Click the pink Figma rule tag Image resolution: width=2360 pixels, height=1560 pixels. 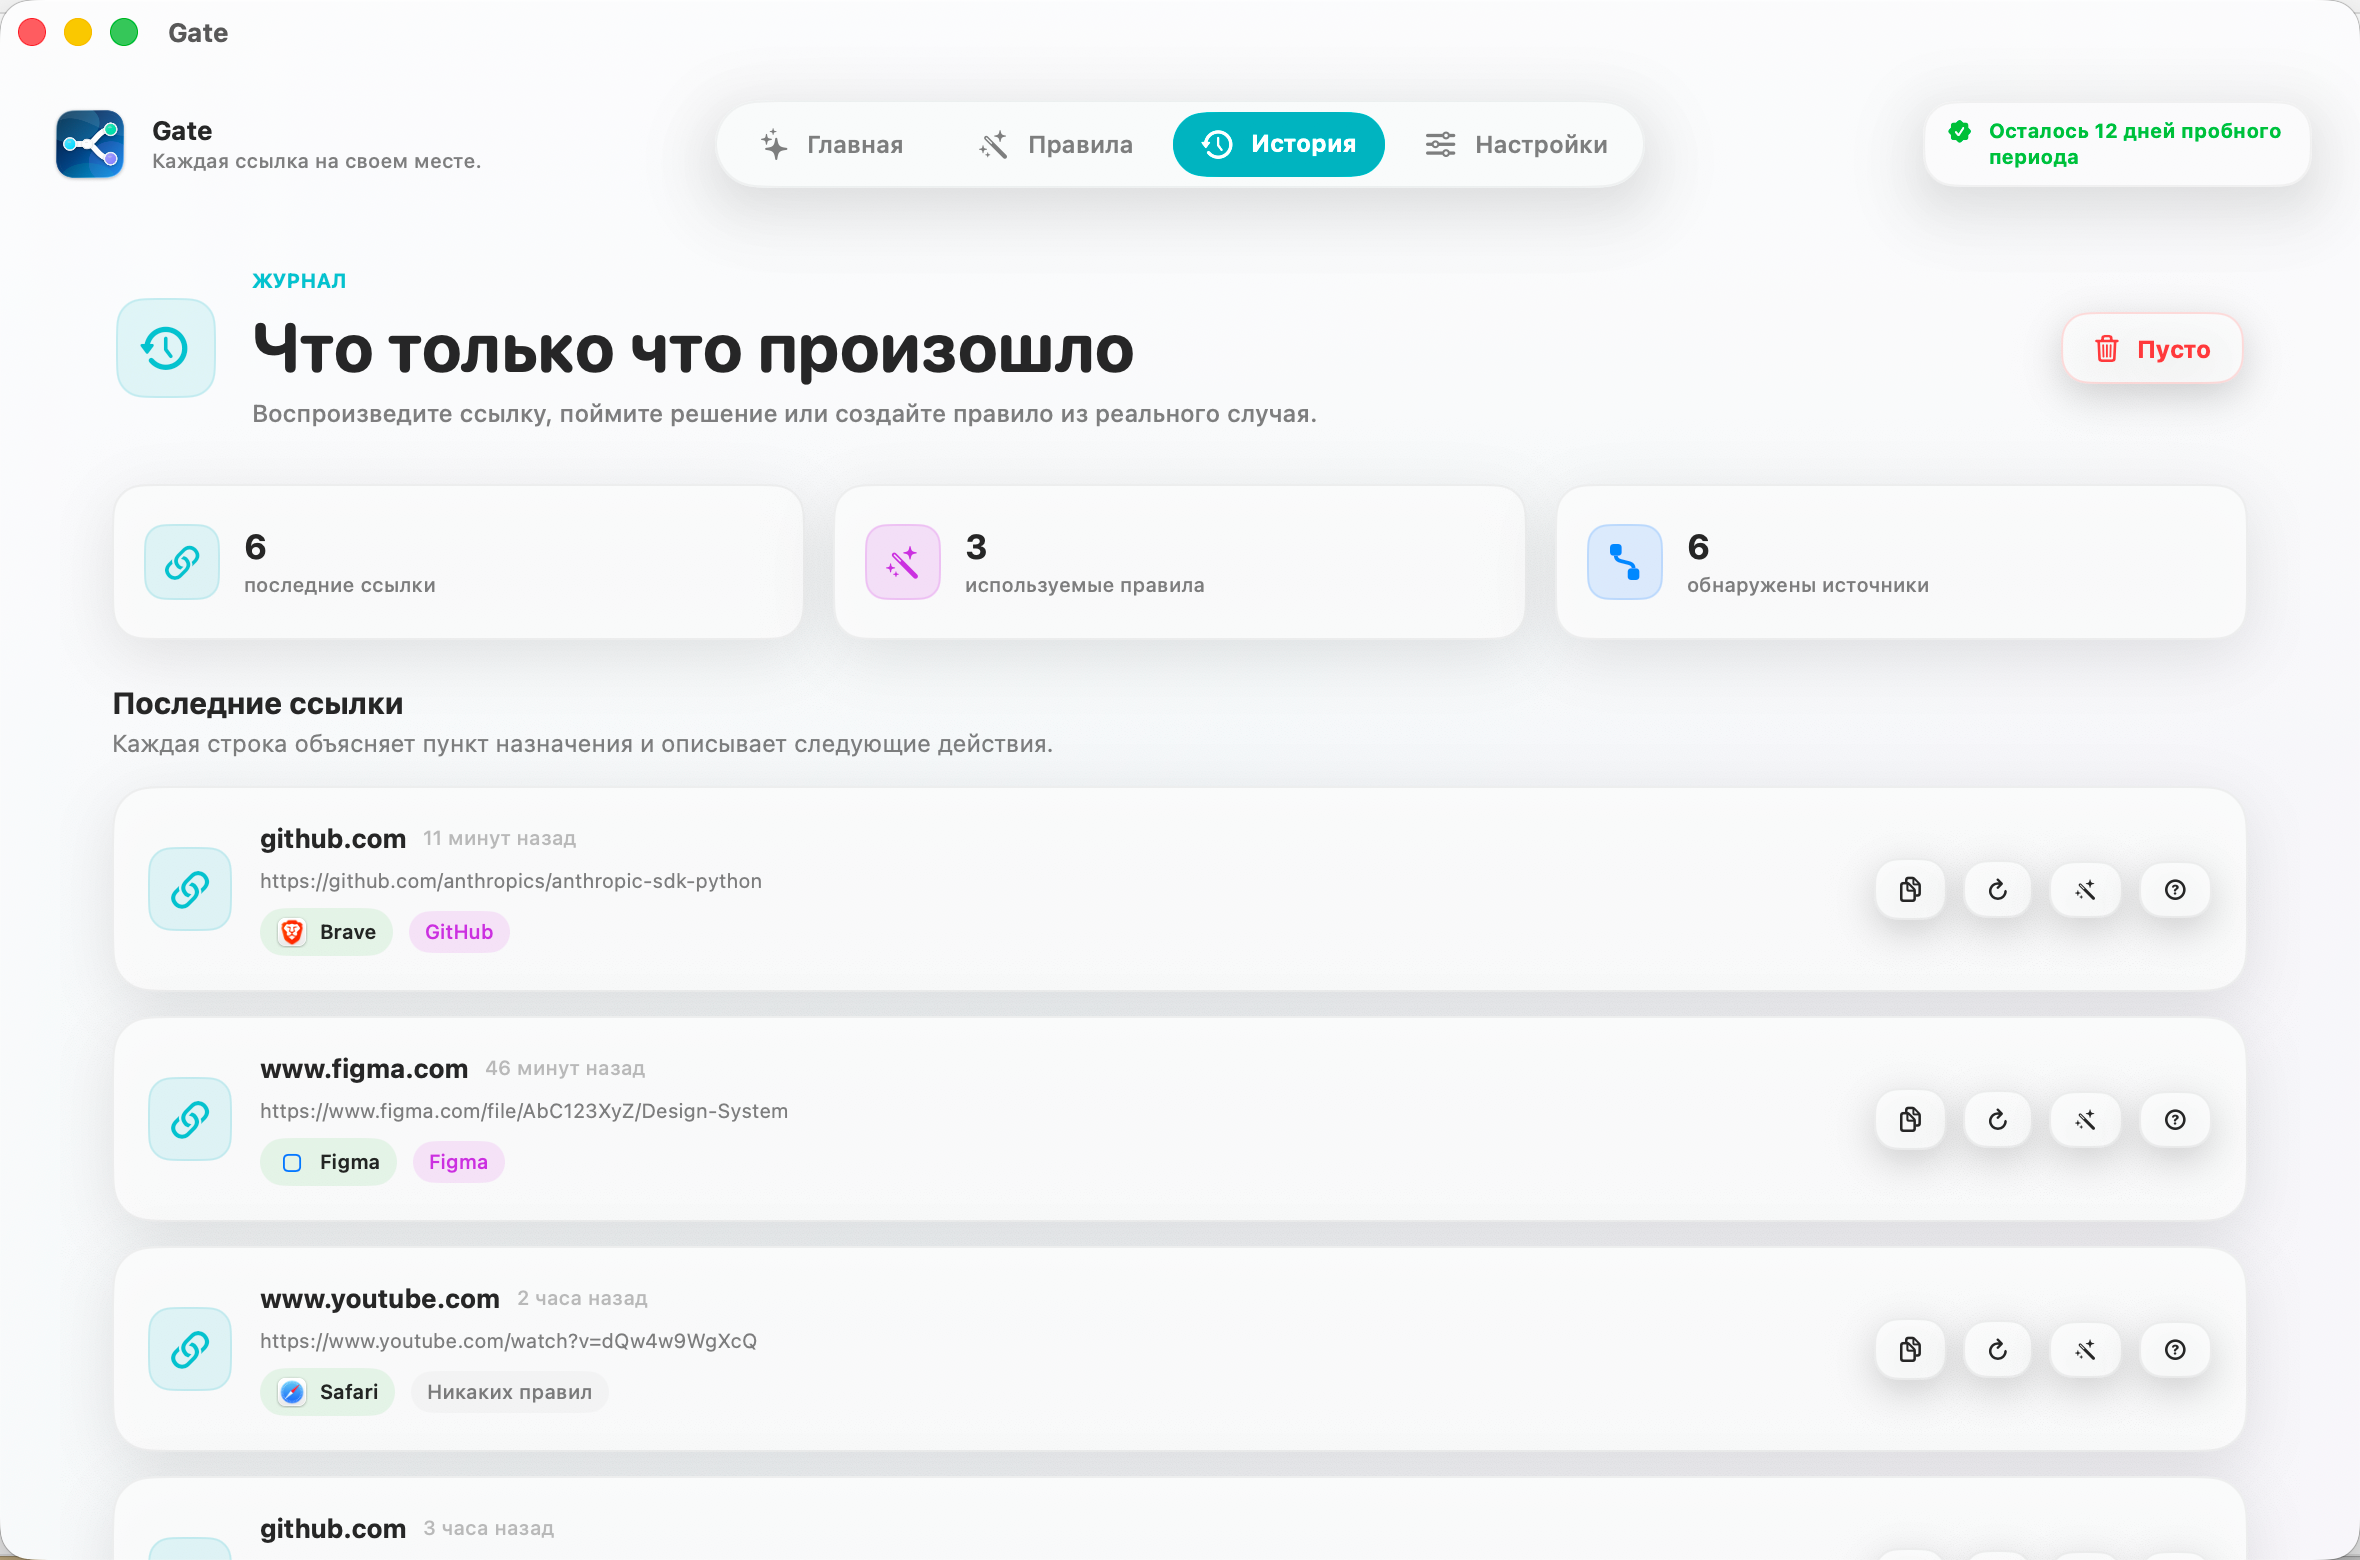(458, 1162)
